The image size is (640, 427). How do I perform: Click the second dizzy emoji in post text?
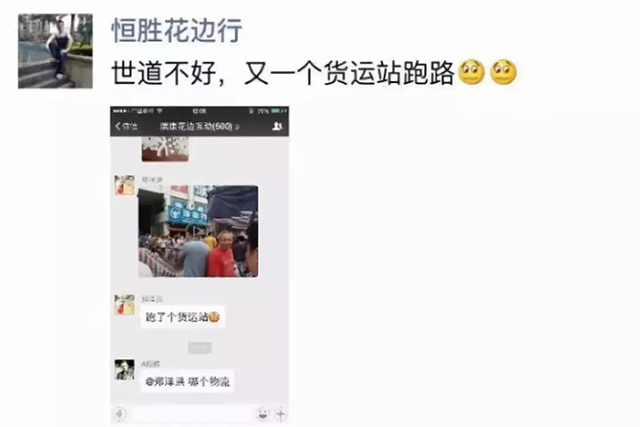tap(503, 72)
